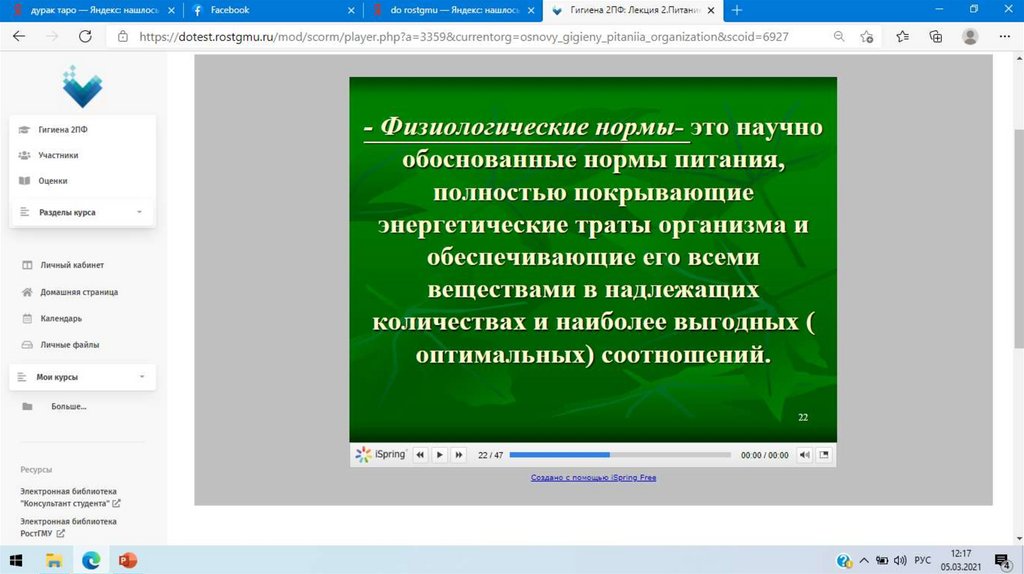Open Участники participants page

[58, 155]
